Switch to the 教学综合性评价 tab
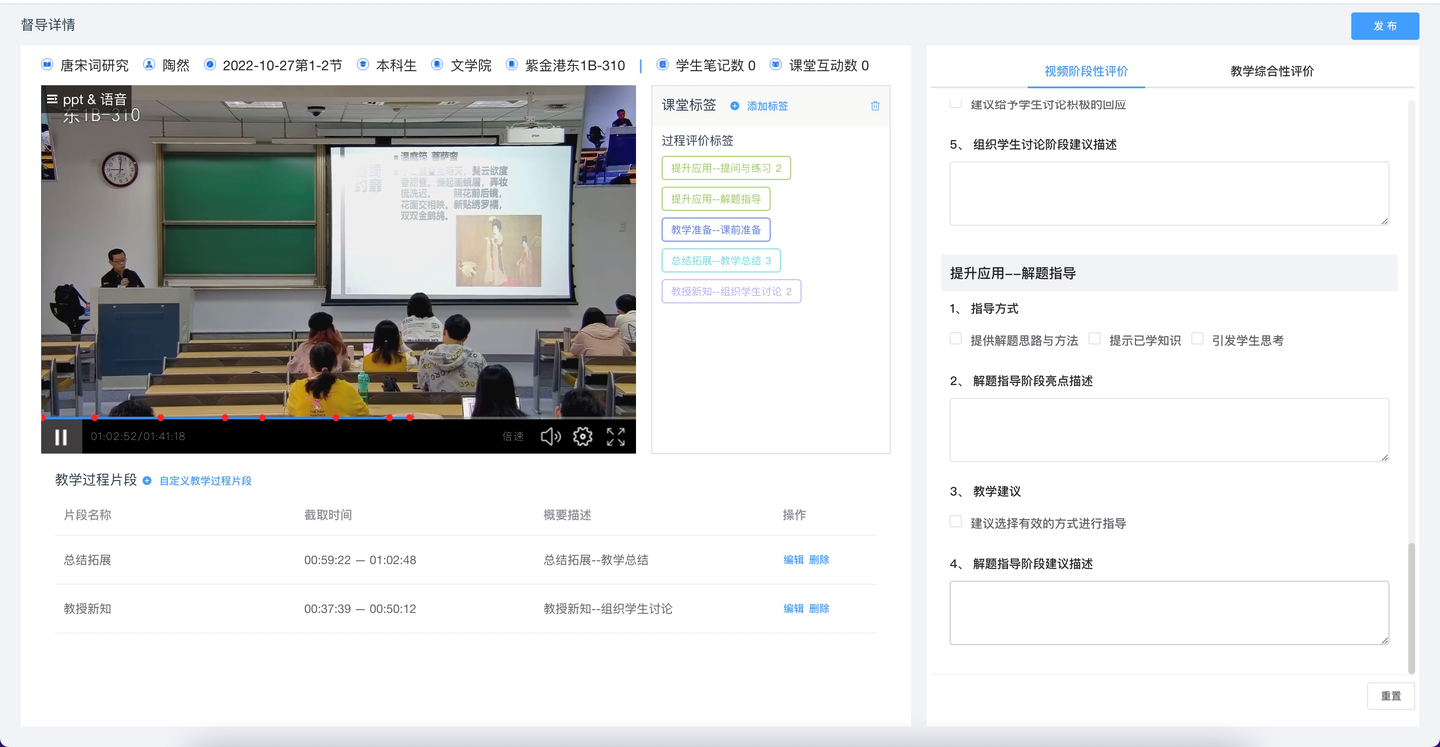Viewport: 1440px width, 747px height. point(1272,71)
